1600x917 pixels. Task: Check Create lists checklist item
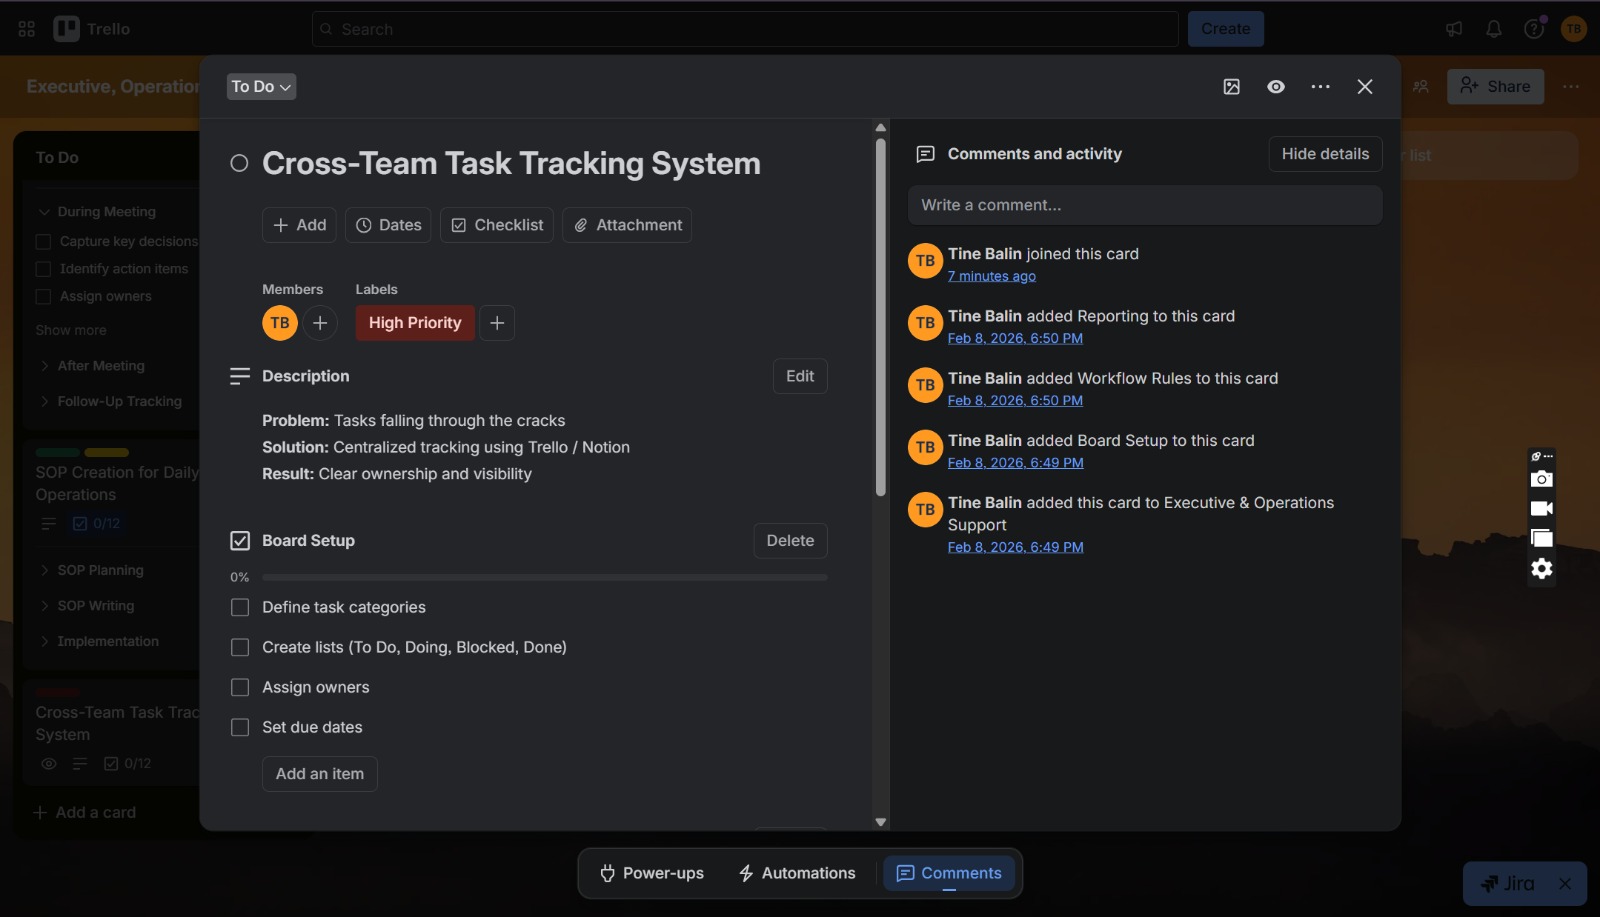point(240,648)
